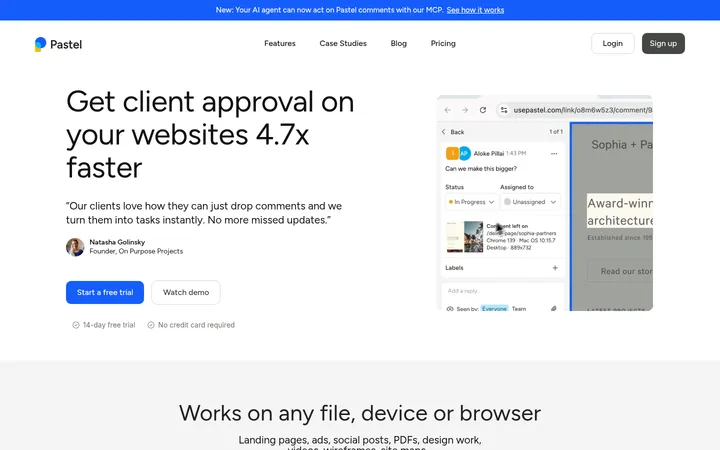Click the checkmark icon beside 14-day free trial
The image size is (720, 450).
click(76, 325)
